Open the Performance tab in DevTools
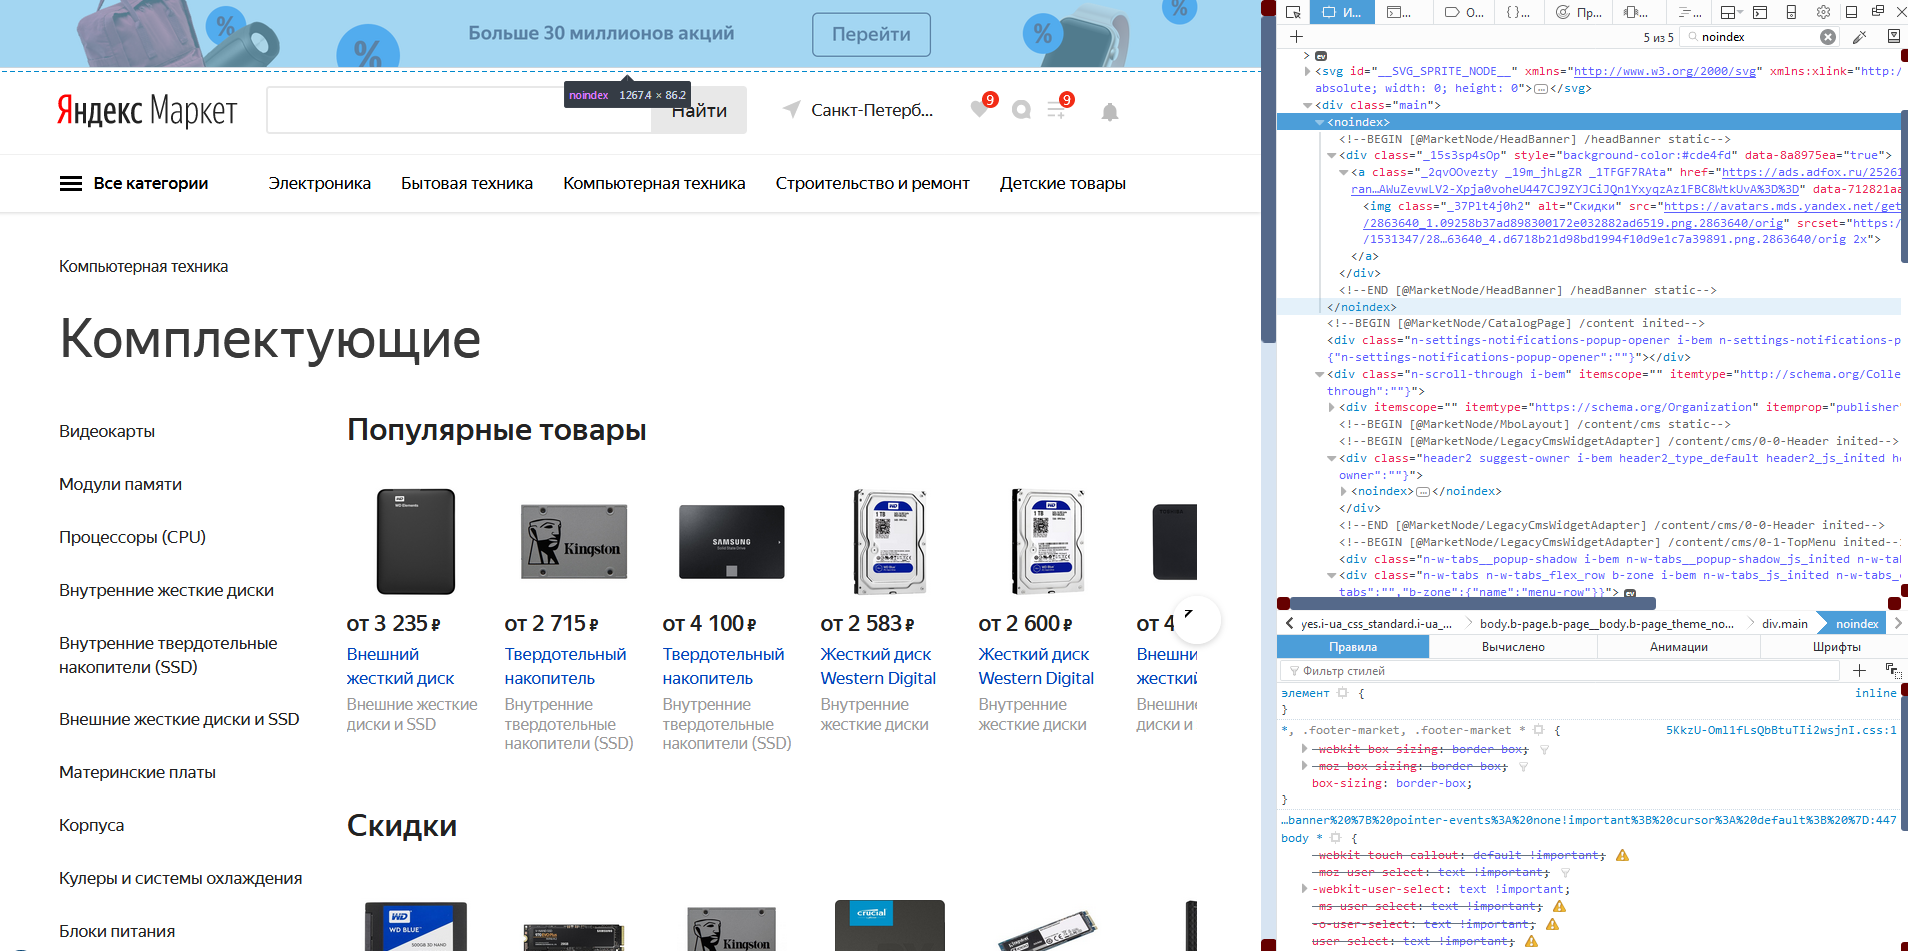The image size is (1908, 951). tap(1578, 12)
